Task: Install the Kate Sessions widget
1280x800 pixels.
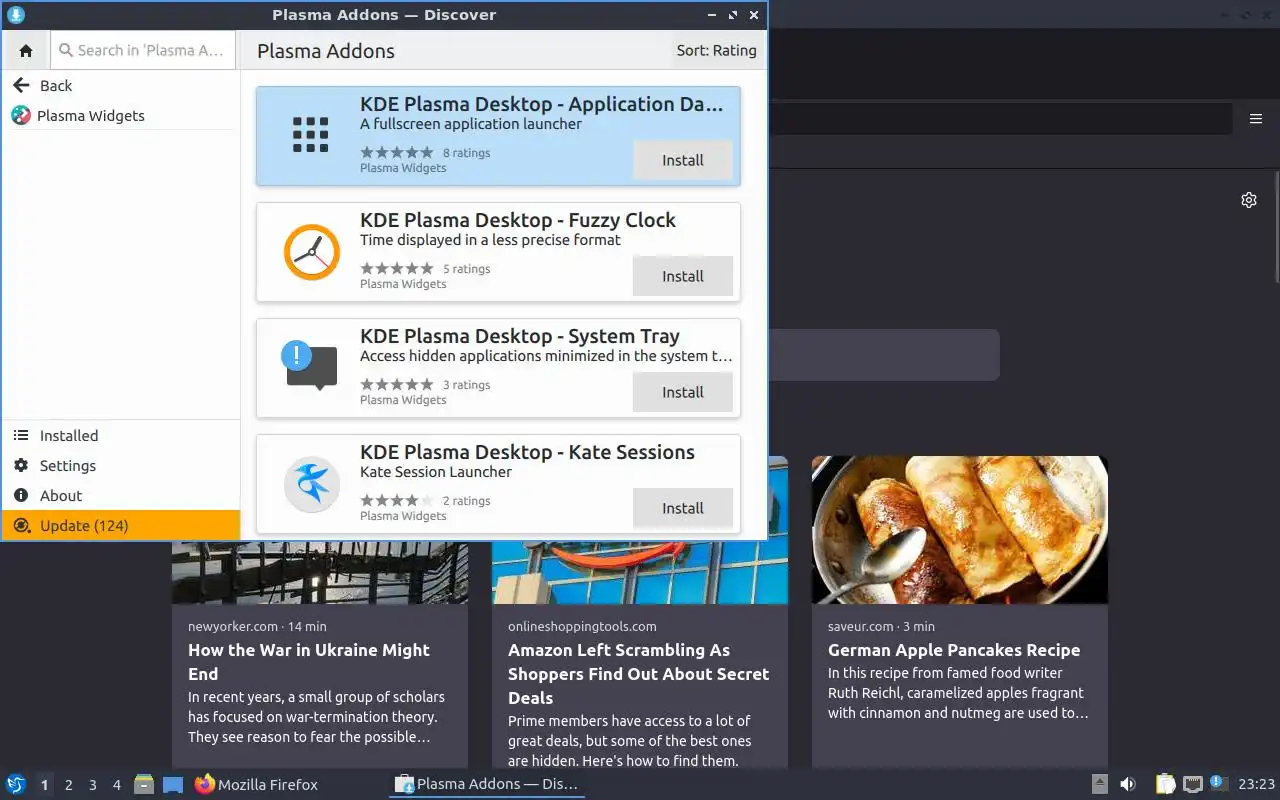Action: (x=683, y=508)
